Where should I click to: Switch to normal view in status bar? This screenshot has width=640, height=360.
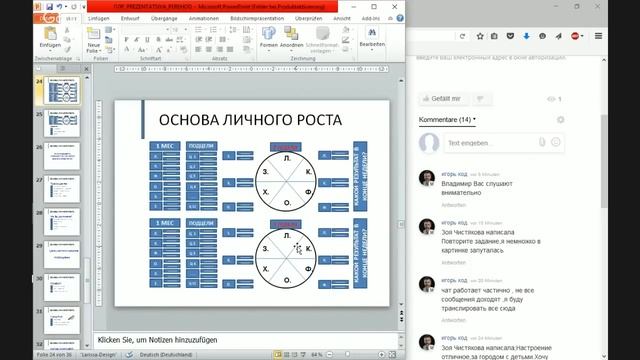pyautogui.click(x=278, y=355)
